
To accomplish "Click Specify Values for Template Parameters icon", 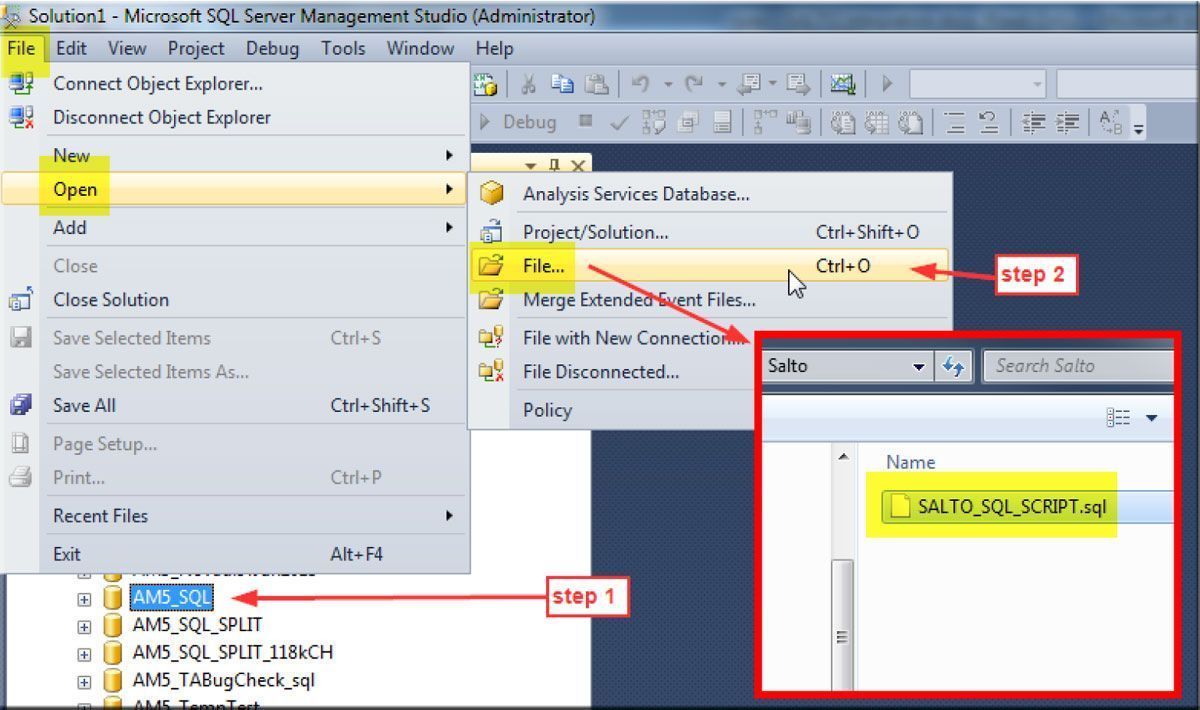I will pyautogui.click(x=1111, y=122).
